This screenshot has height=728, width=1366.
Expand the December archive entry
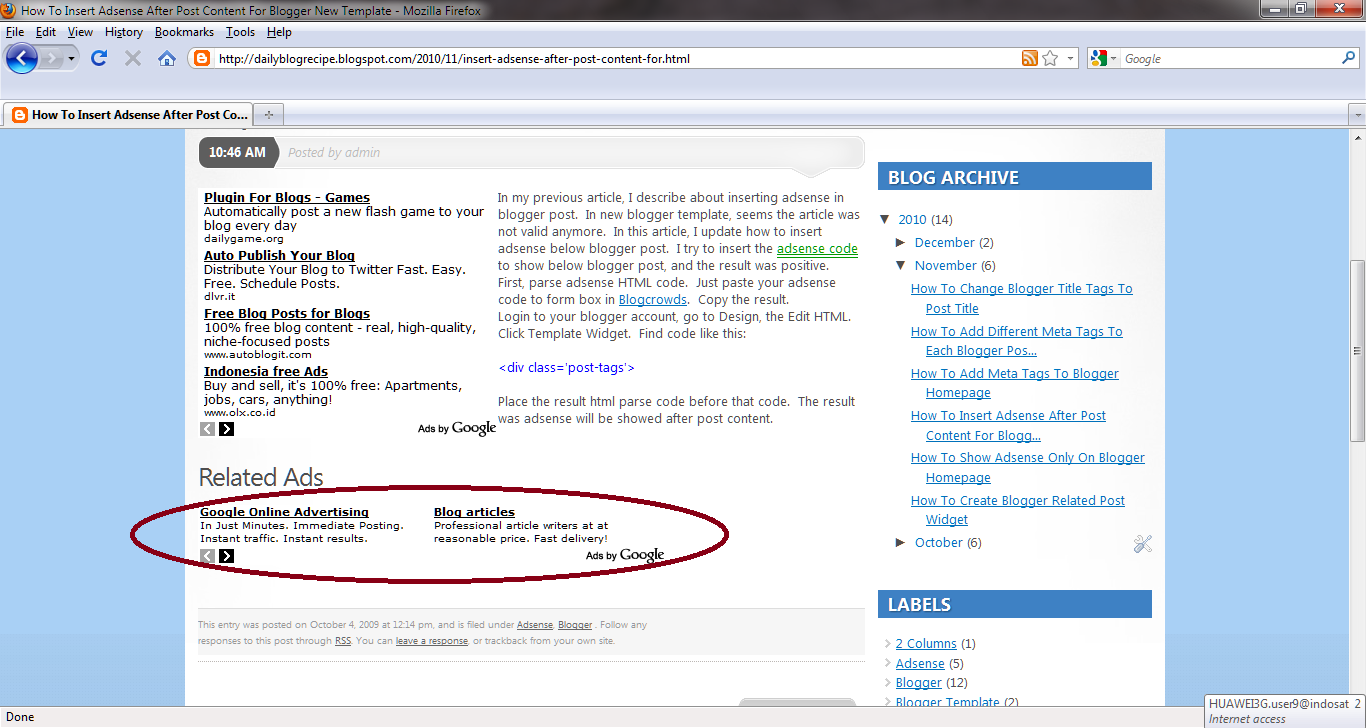point(901,242)
